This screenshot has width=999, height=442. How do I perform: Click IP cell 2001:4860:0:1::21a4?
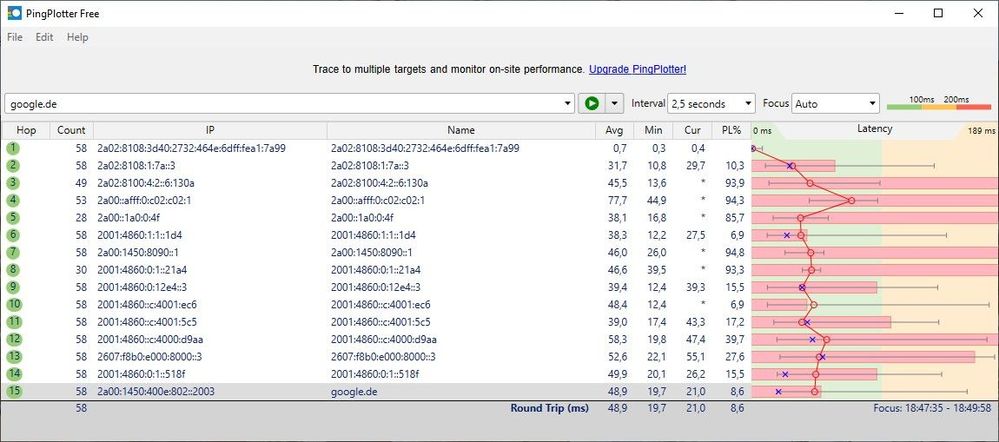tap(142, 269)
